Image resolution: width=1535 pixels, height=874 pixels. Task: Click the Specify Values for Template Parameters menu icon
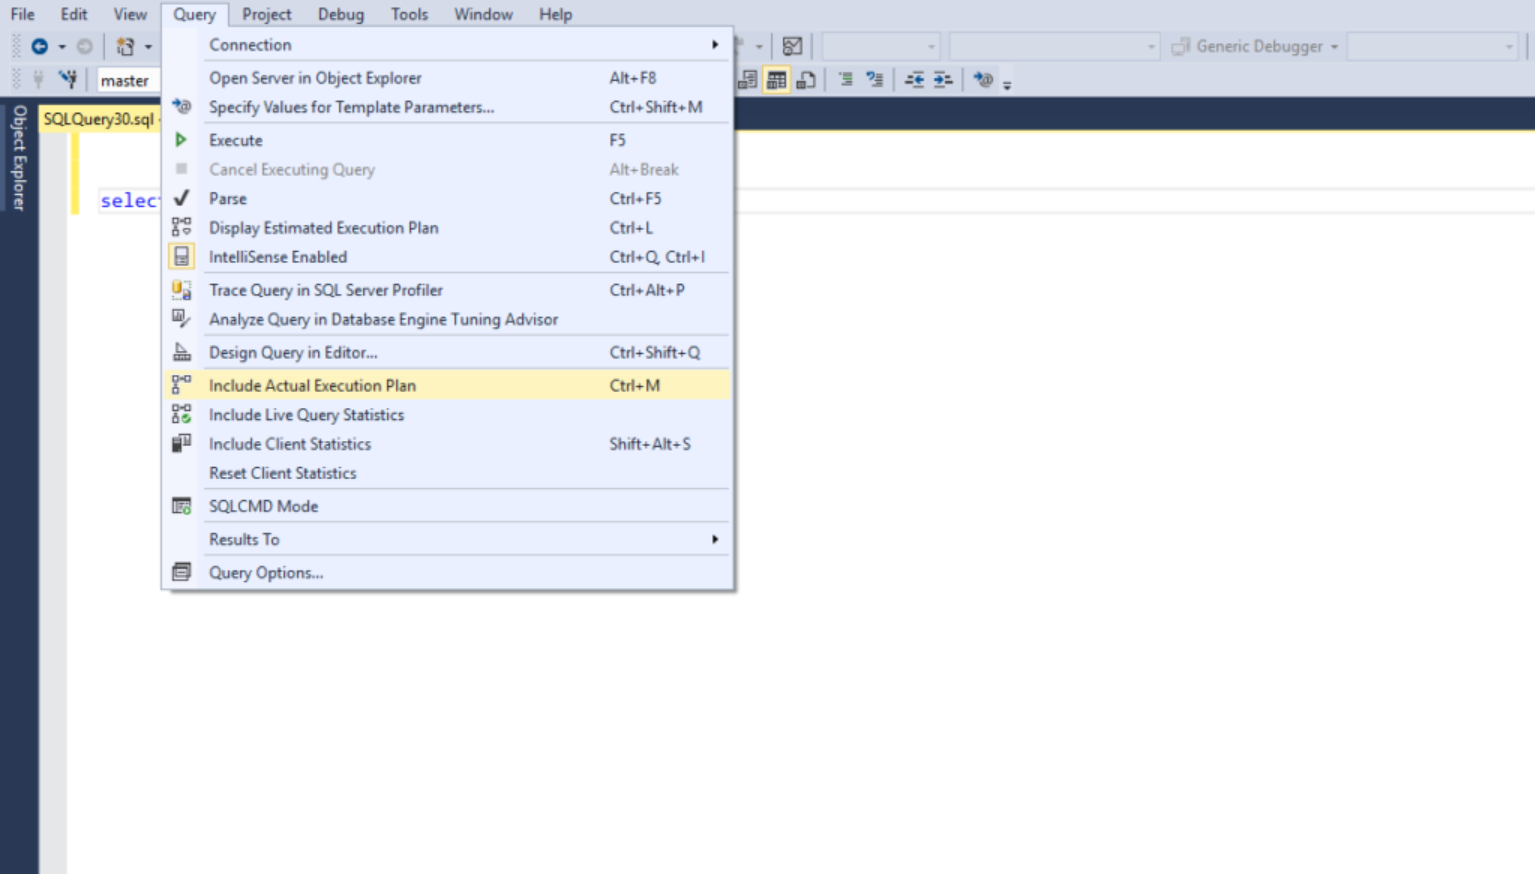point(181,106)
